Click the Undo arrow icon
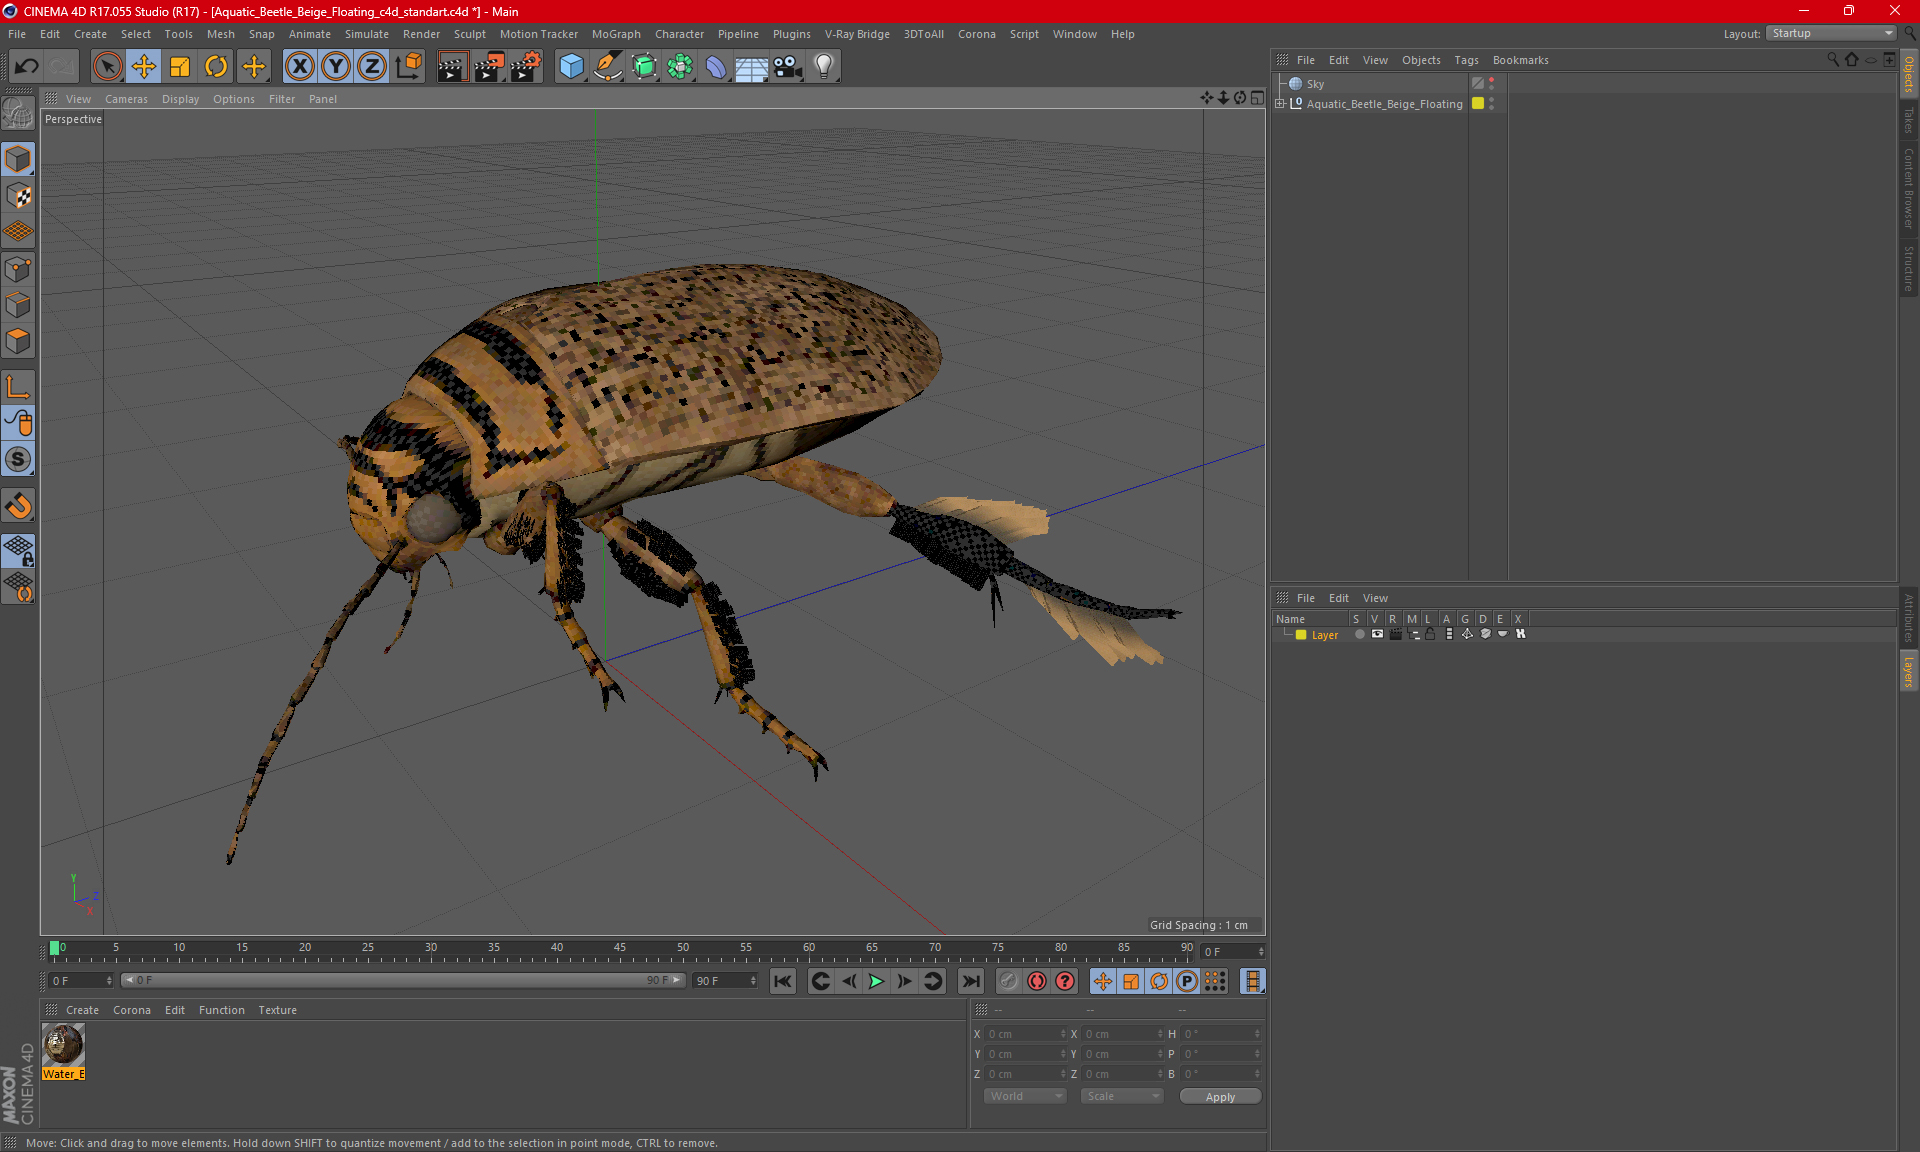1920x1152 pixels. (27, 67)
